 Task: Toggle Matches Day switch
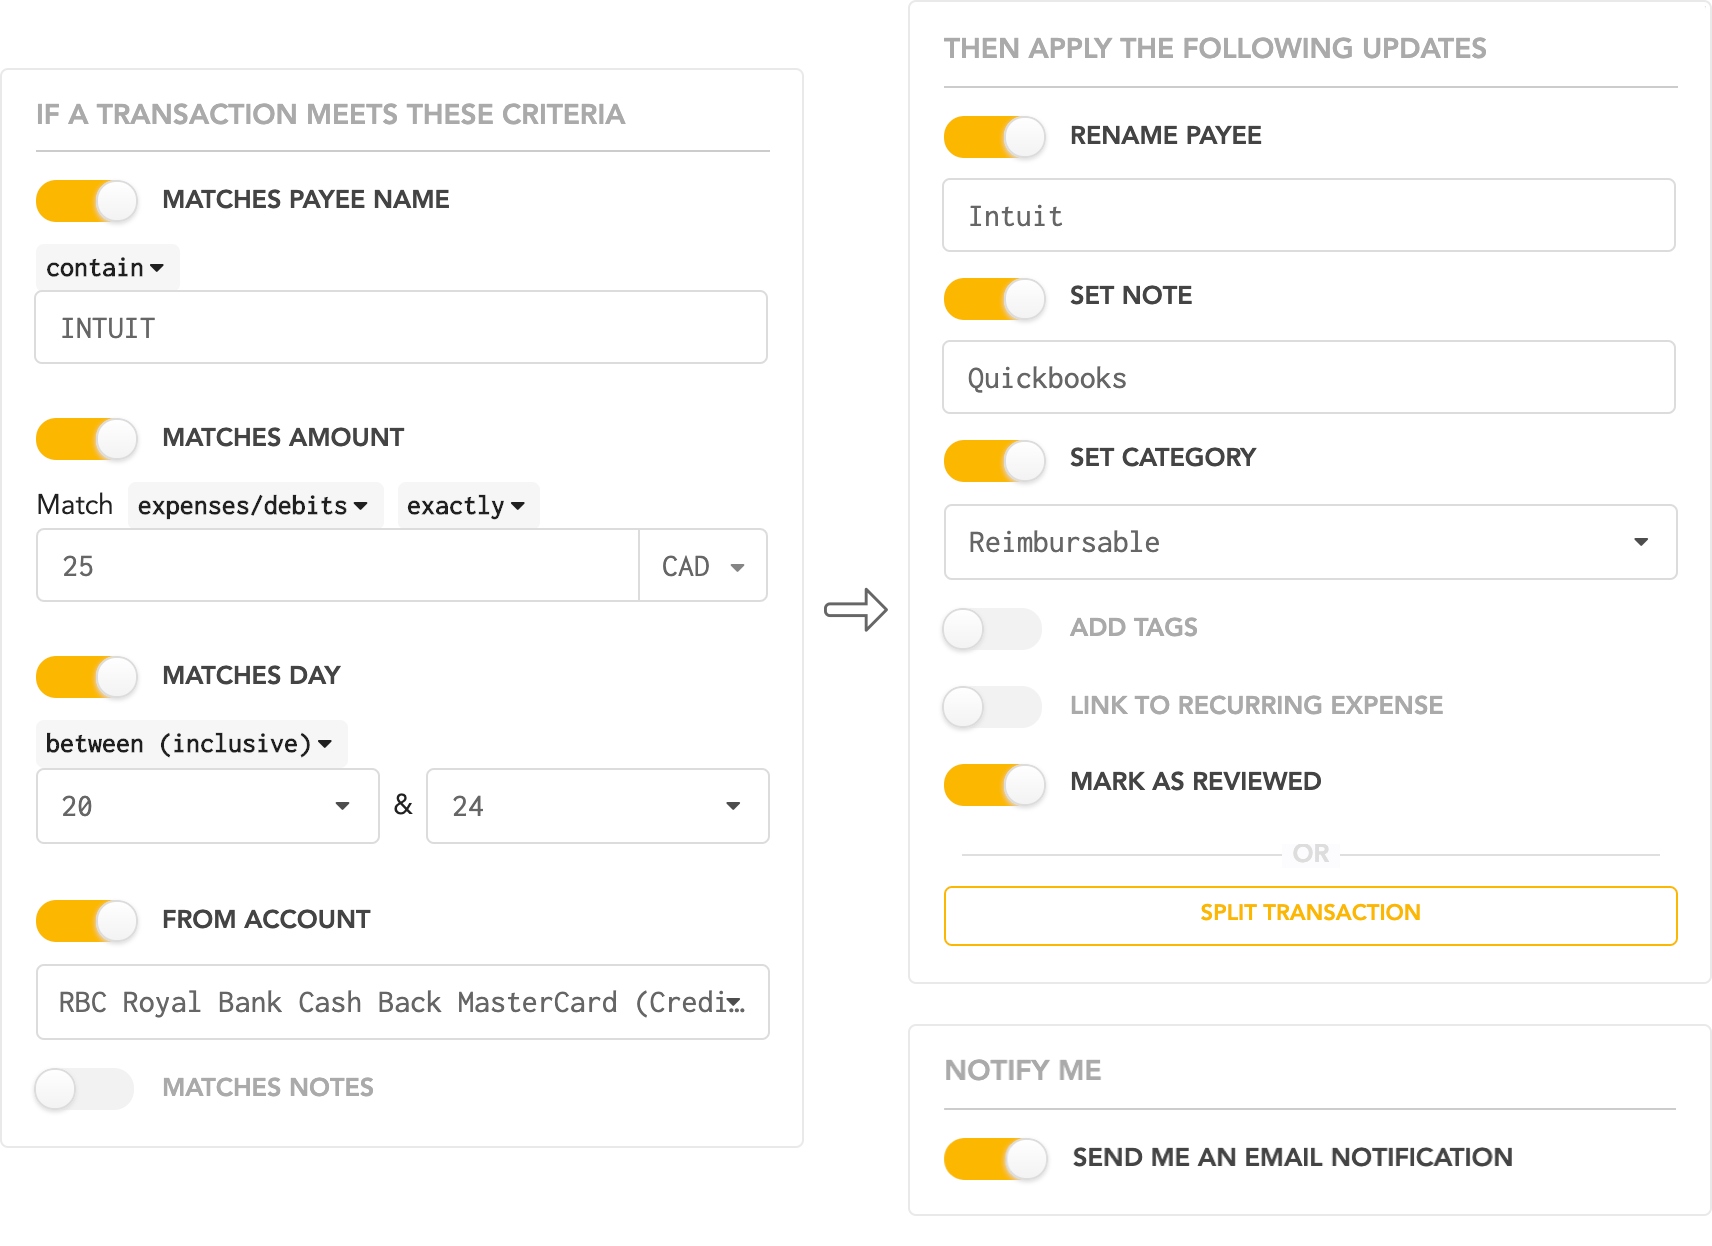pyautogui.click(x=87, y=677)
